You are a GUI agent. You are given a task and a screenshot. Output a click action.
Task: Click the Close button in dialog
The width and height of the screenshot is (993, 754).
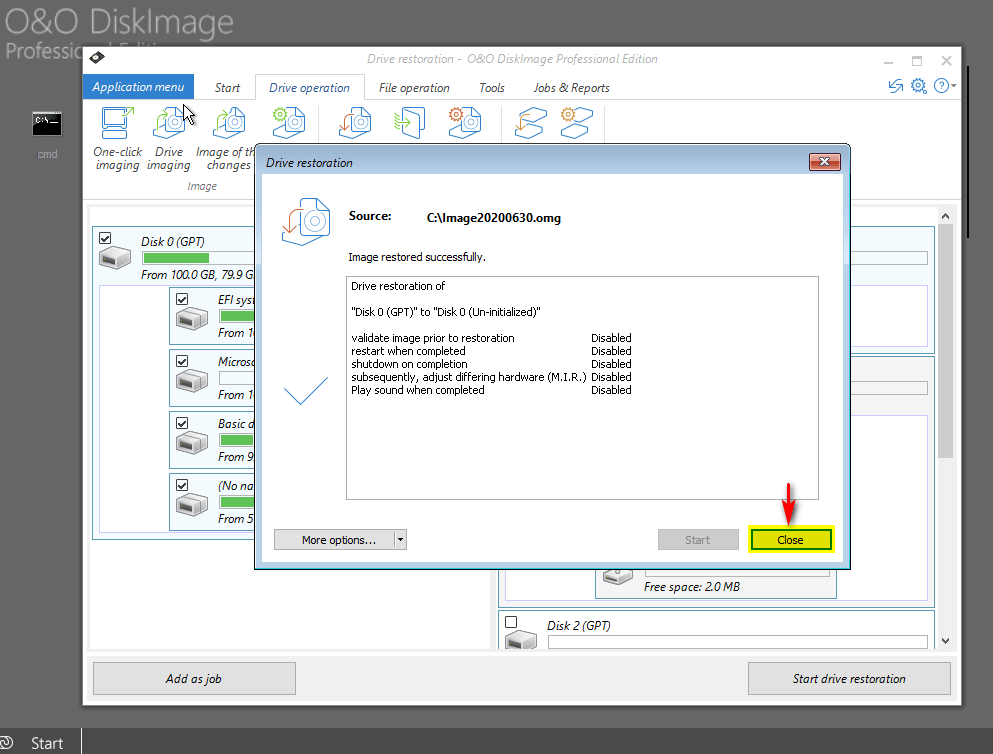[x=790, y=539]
